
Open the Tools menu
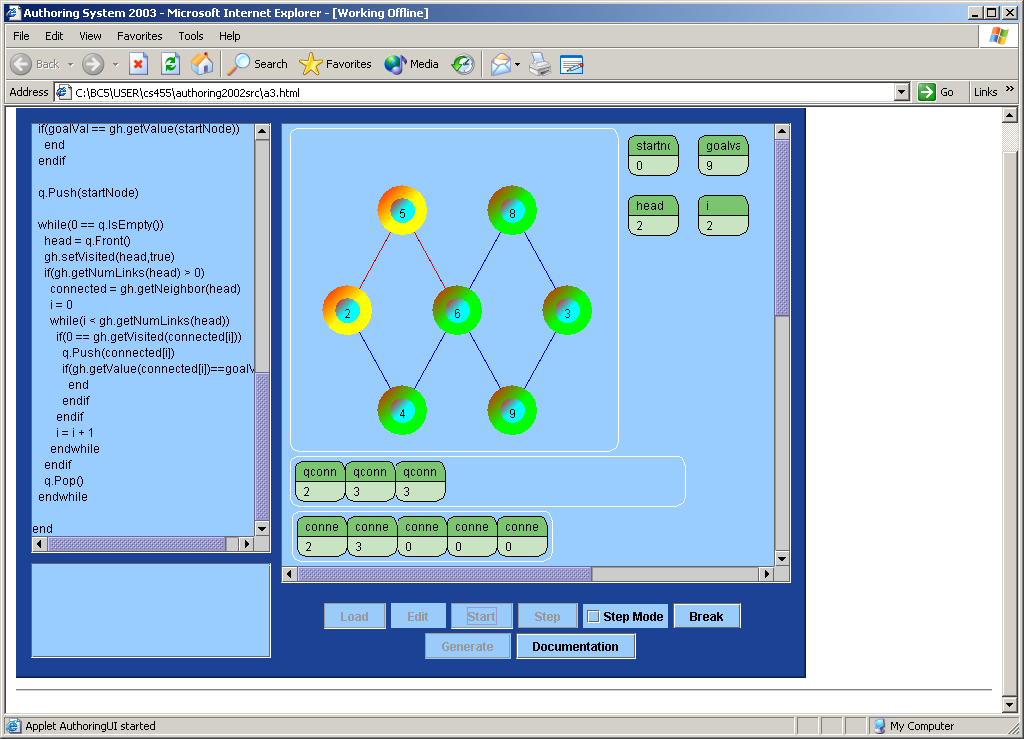tap(190, 36)
